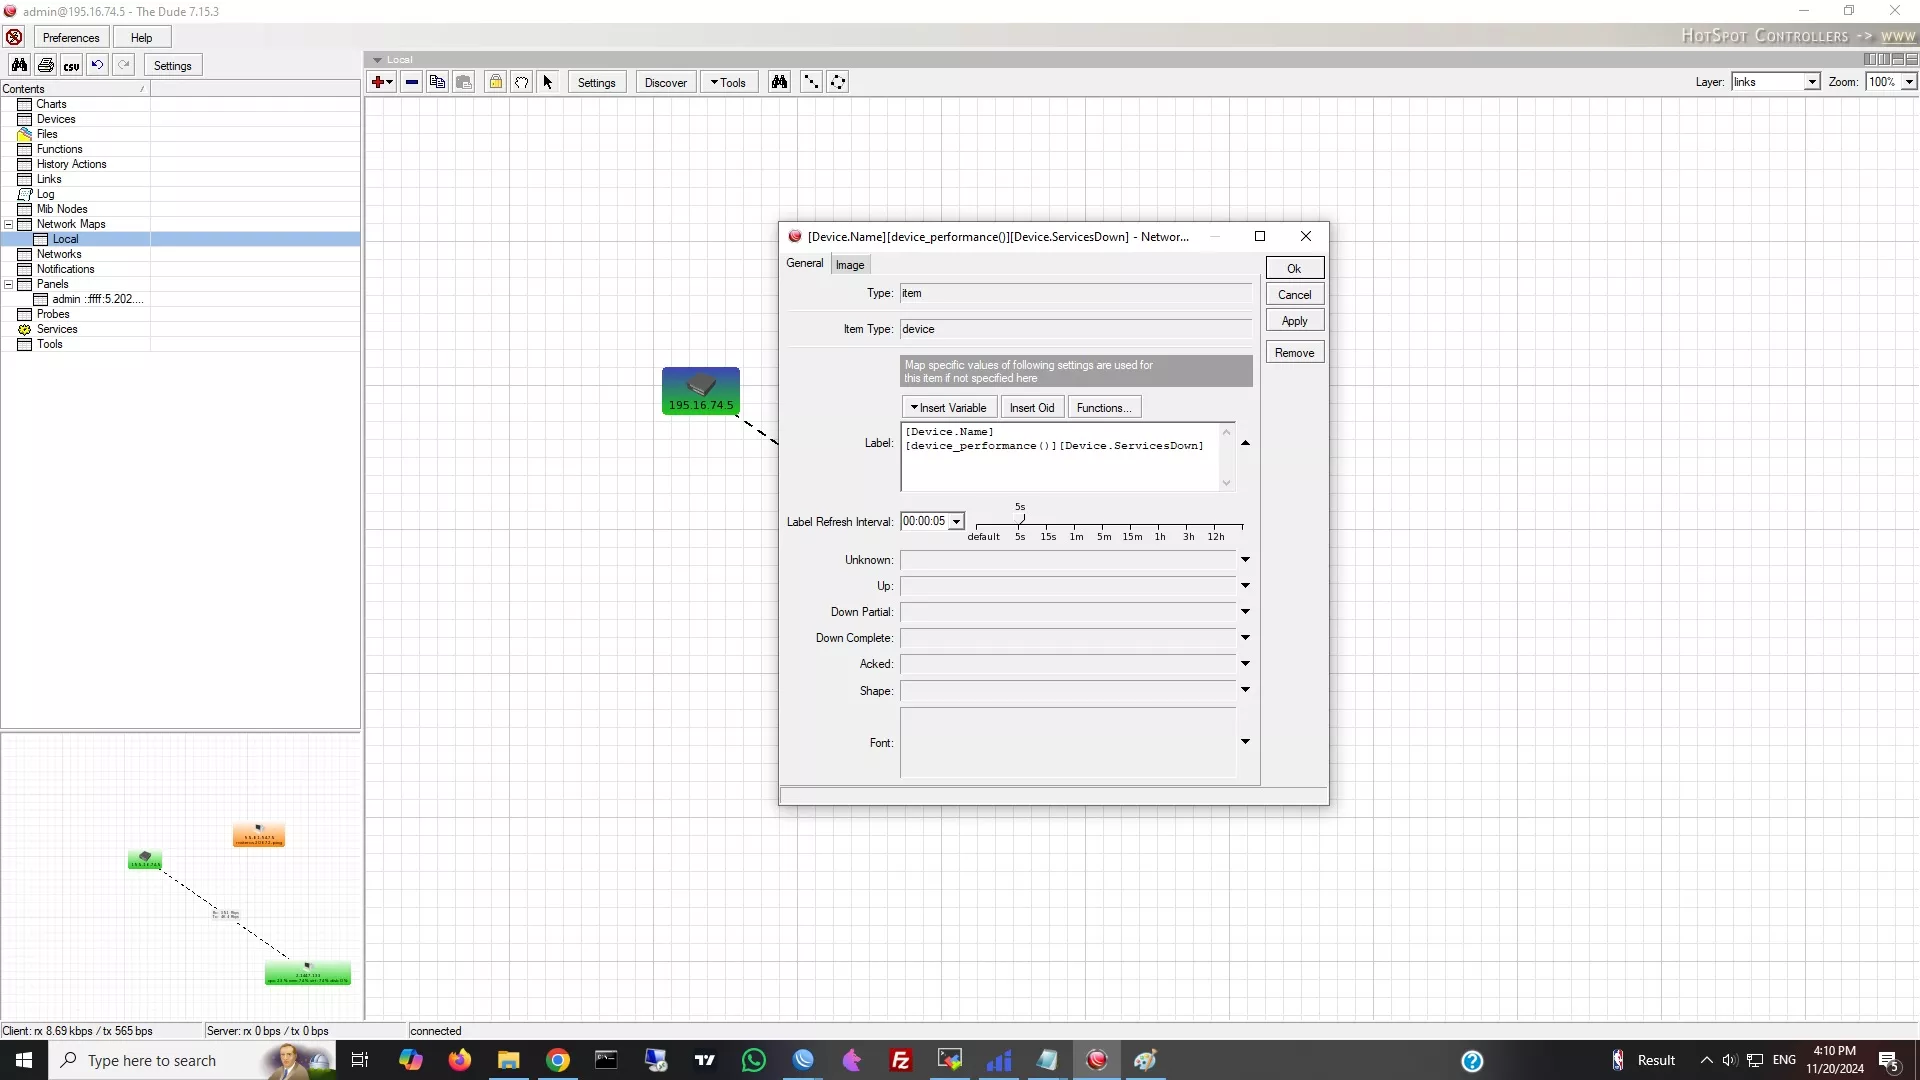This screenshot has width=1920, height=1080.
Task: Click the 195.16.74.5 device icon on map
Action: tap(701, 390)
